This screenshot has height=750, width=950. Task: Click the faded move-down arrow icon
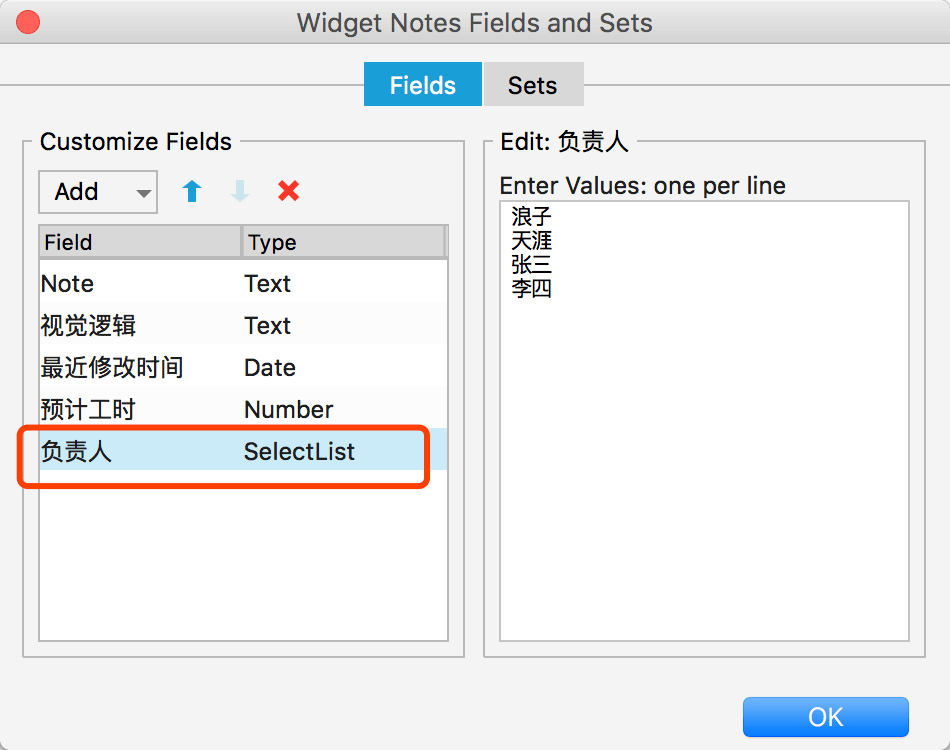pos(240,191)
